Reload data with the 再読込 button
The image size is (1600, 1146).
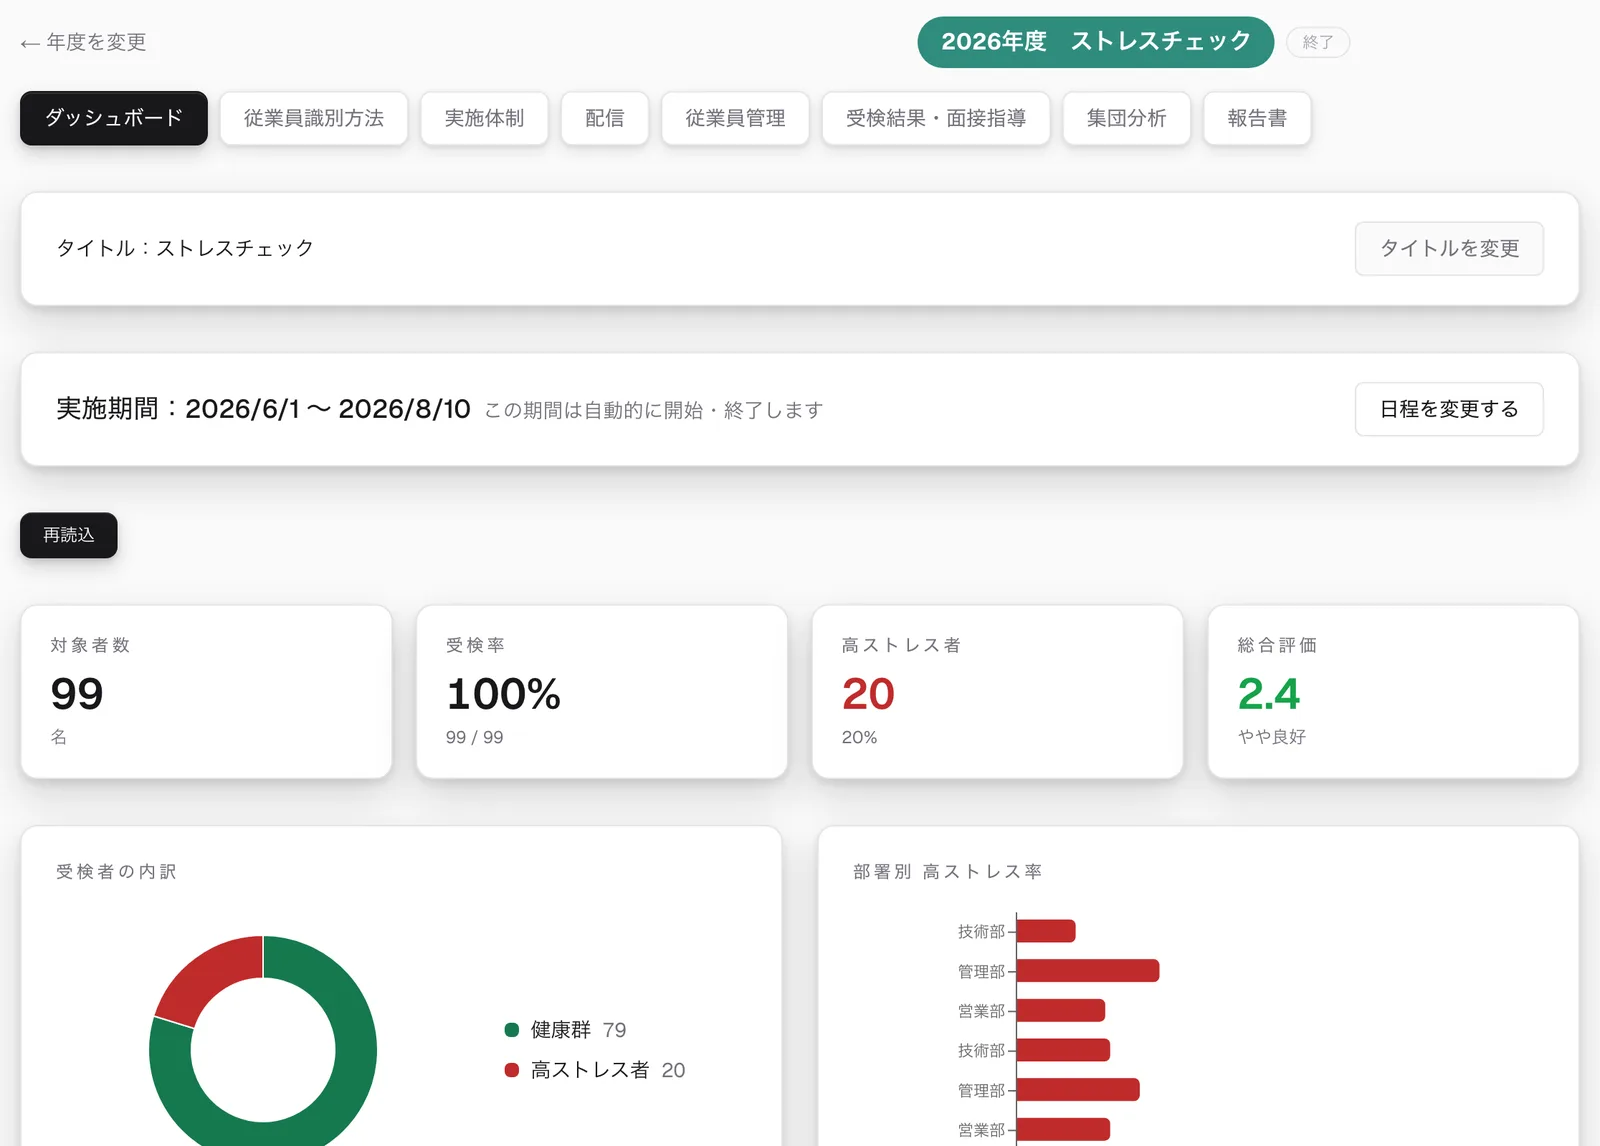pos(69,535)
